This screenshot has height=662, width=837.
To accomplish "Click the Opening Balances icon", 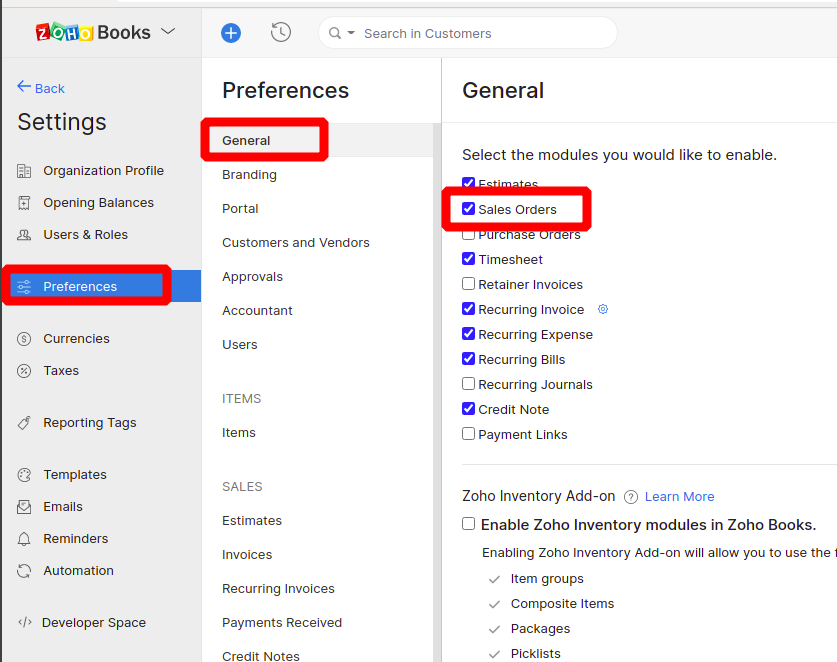I will (x=24, y=203).
